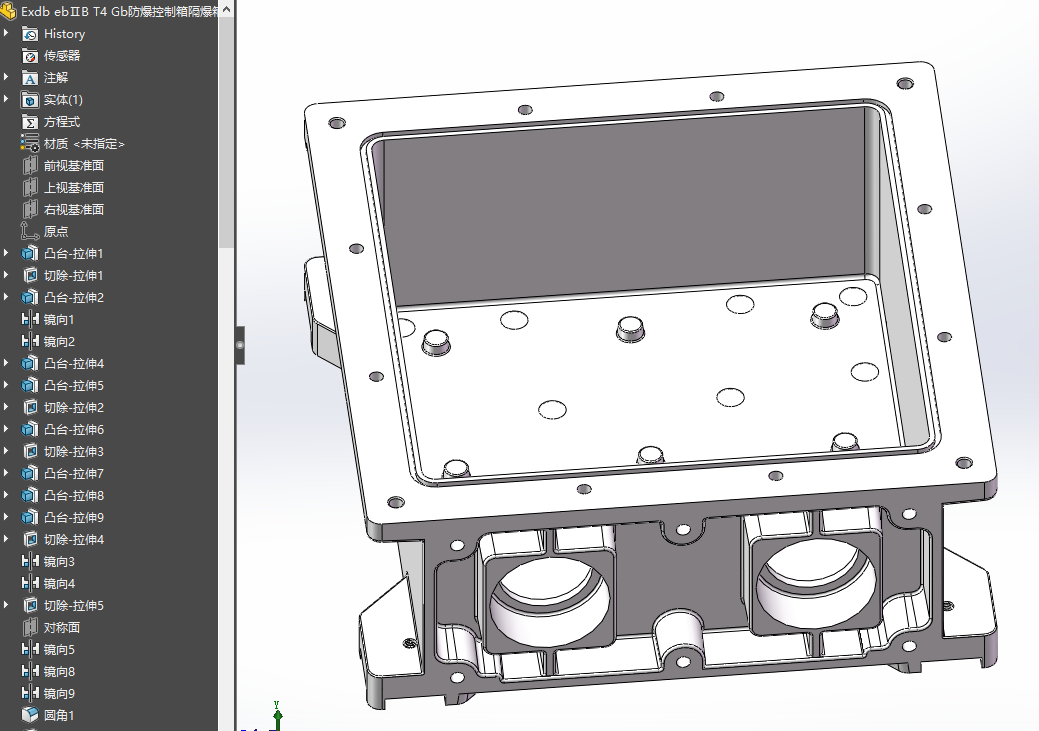Click the 切除-拉伸1 cut icon
The height and width of the screenshot is (731, 1039).
[x=30, y=275]
